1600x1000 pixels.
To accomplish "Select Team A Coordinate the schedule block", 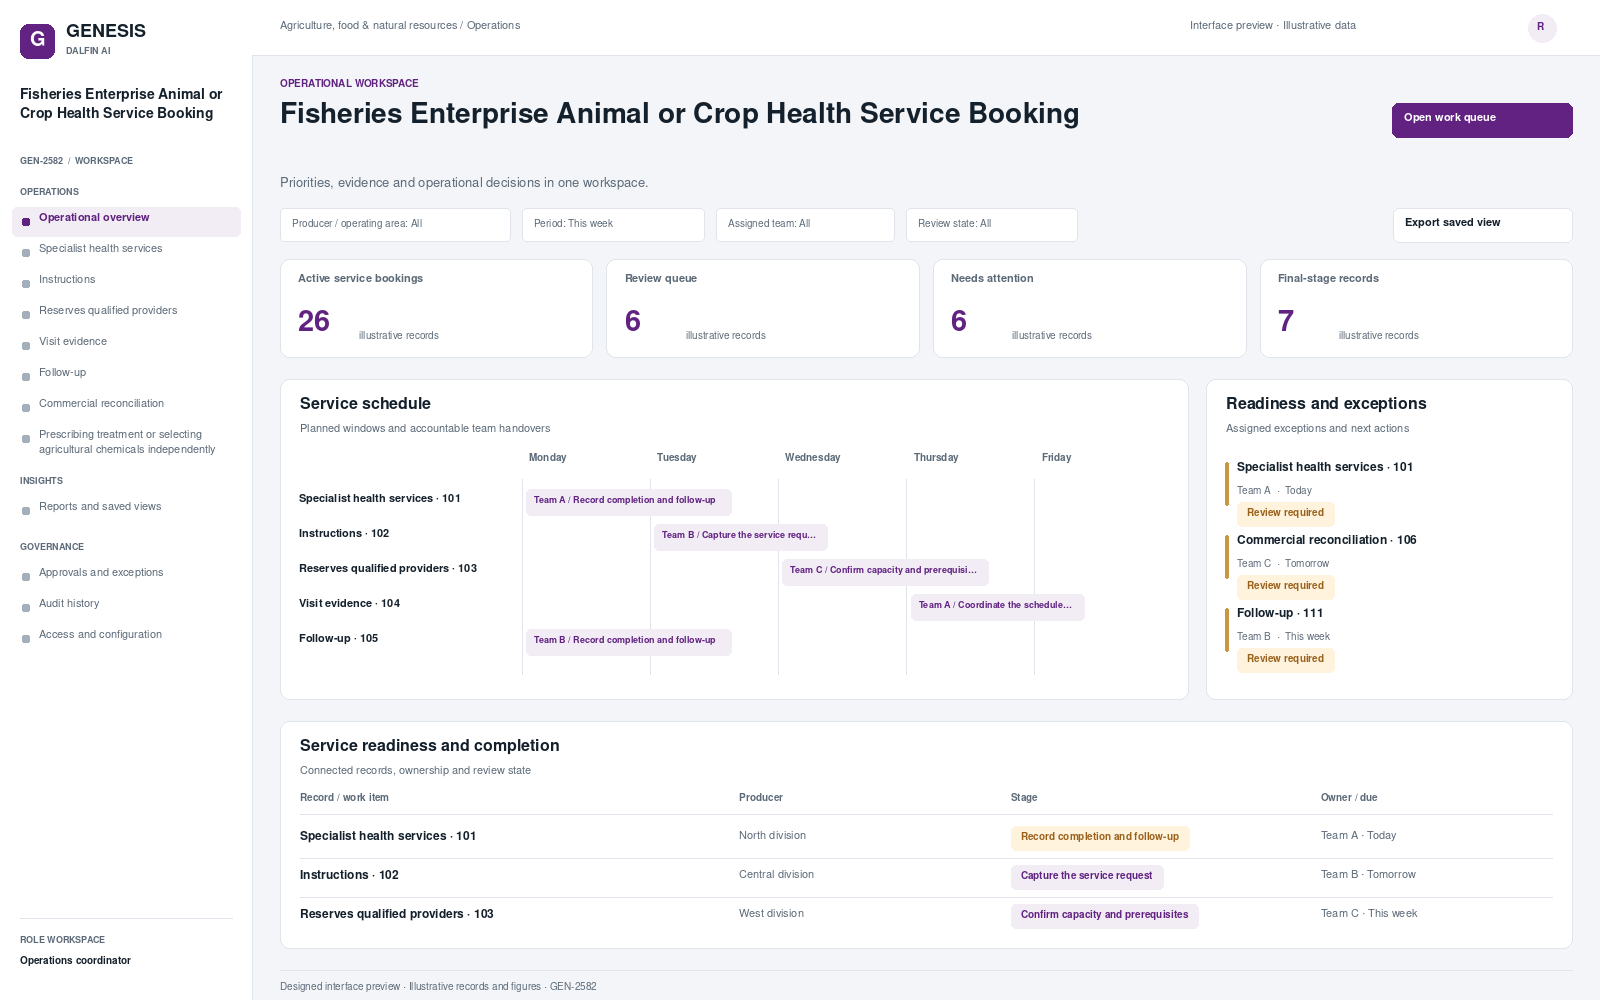I will (x=997, y=606).
